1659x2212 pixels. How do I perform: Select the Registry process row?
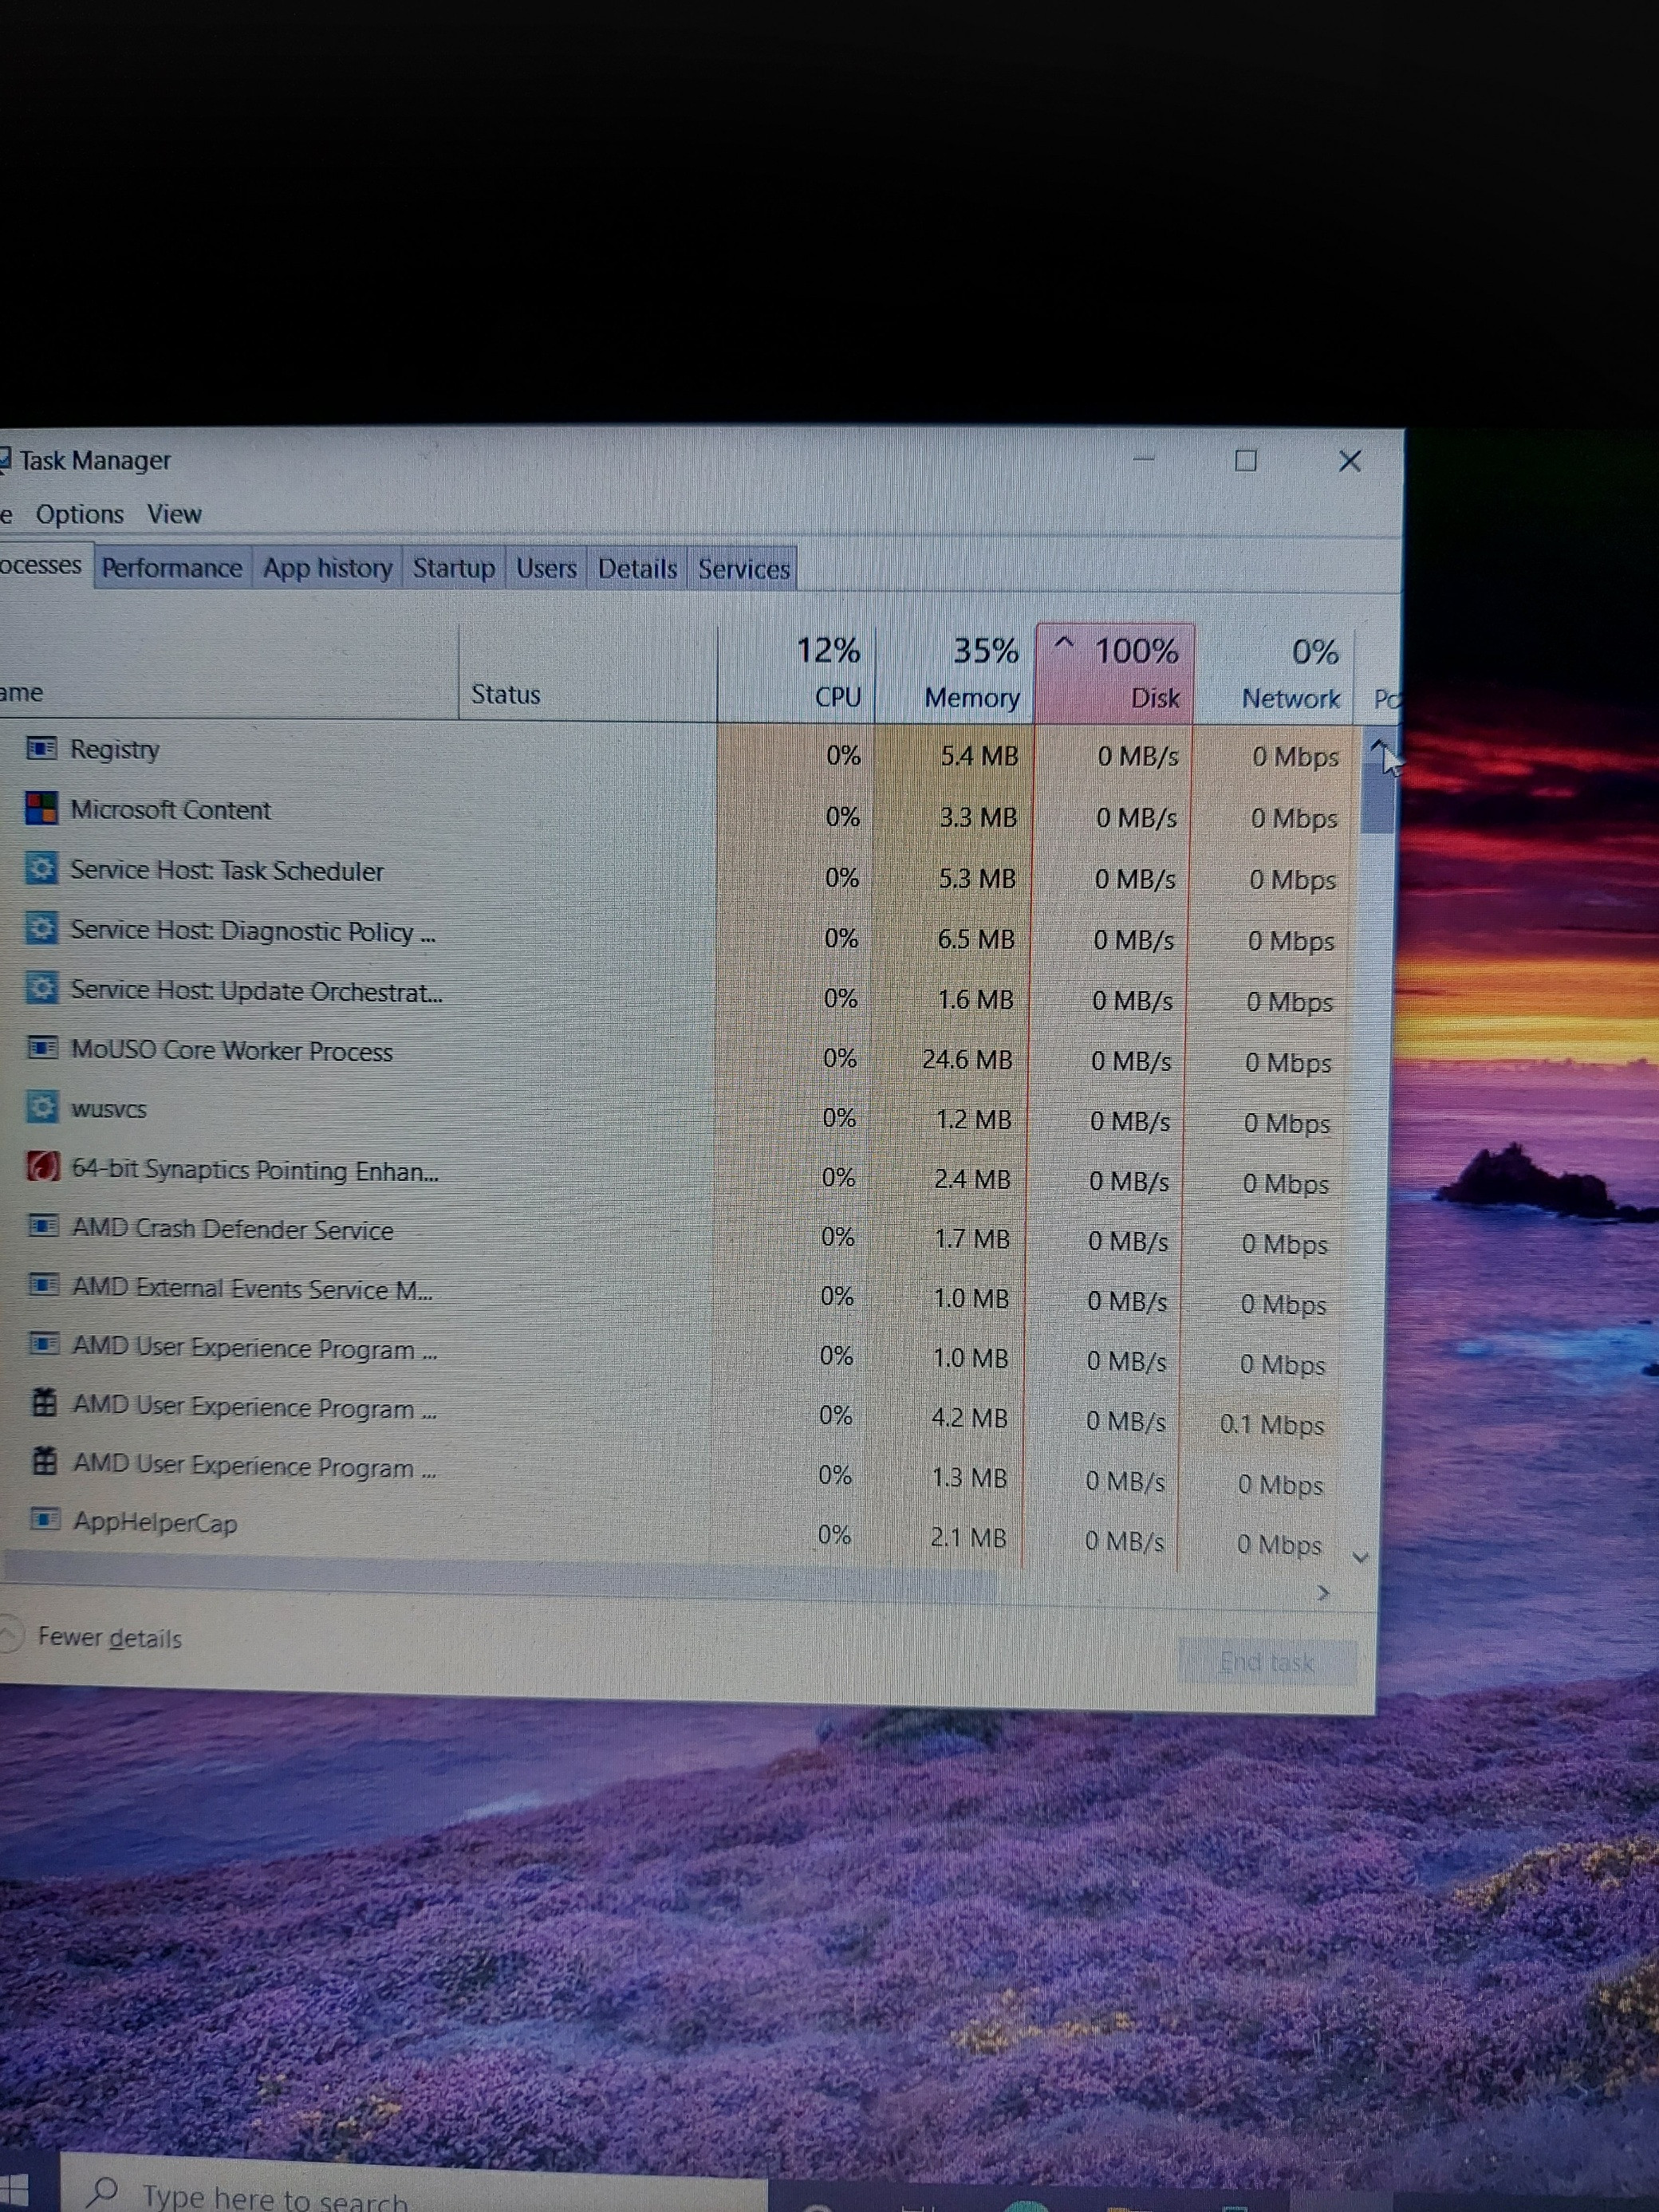pos(680,752)
